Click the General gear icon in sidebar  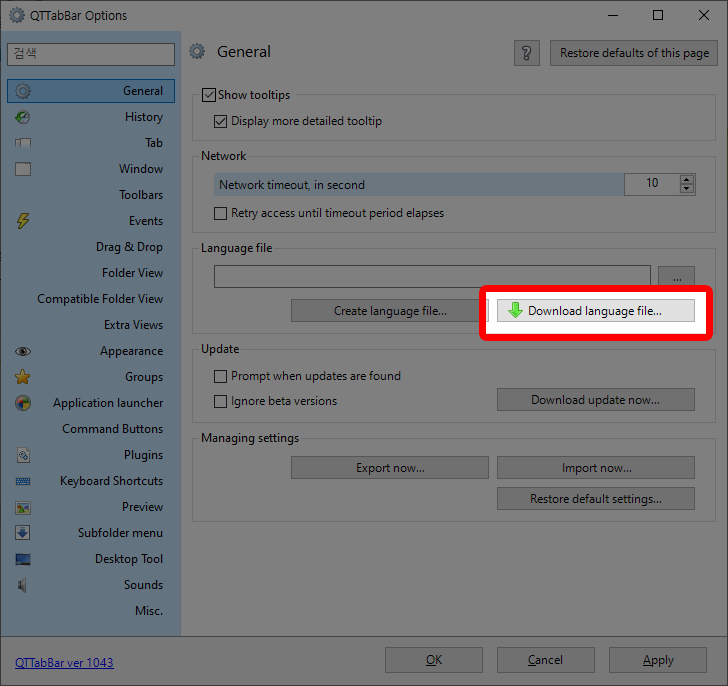click(x=23, y=91)
